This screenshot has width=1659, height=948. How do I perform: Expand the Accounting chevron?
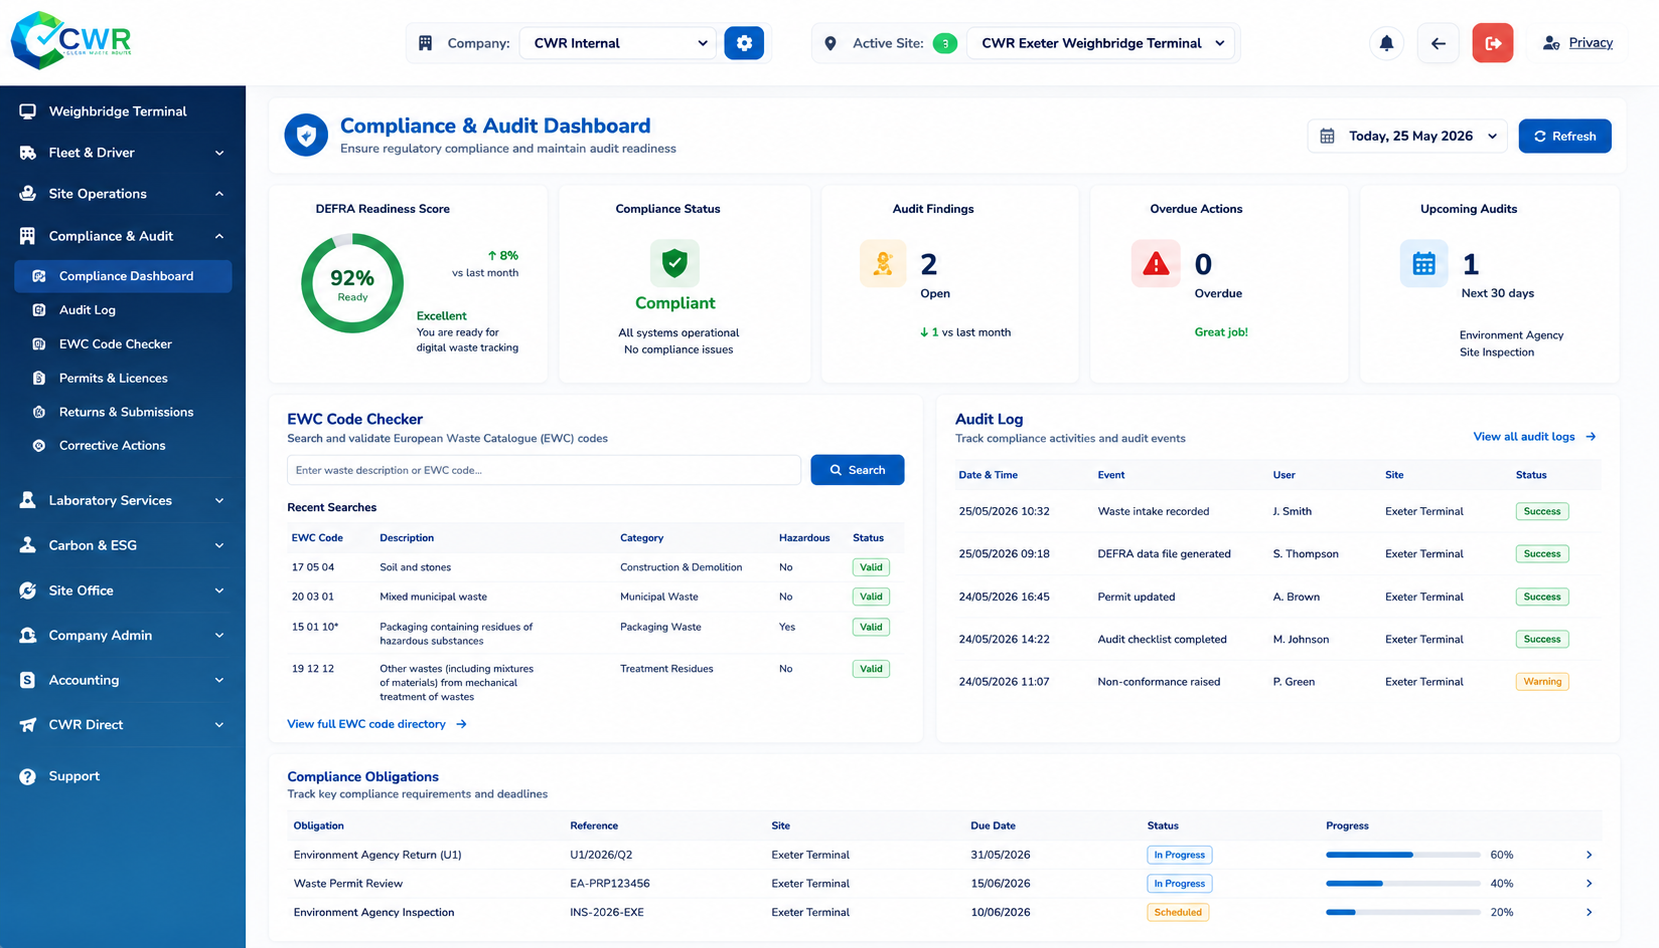pyautogui.click(x=219, y=680)
